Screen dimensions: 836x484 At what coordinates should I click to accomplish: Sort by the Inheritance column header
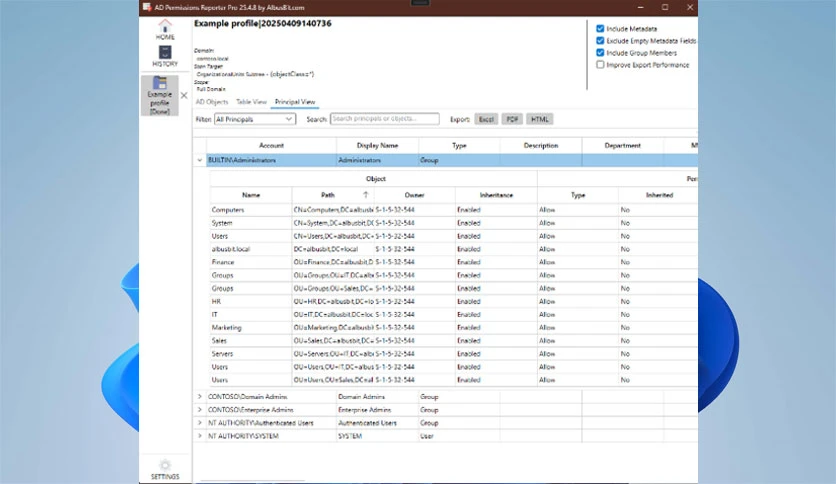(496, 195)
